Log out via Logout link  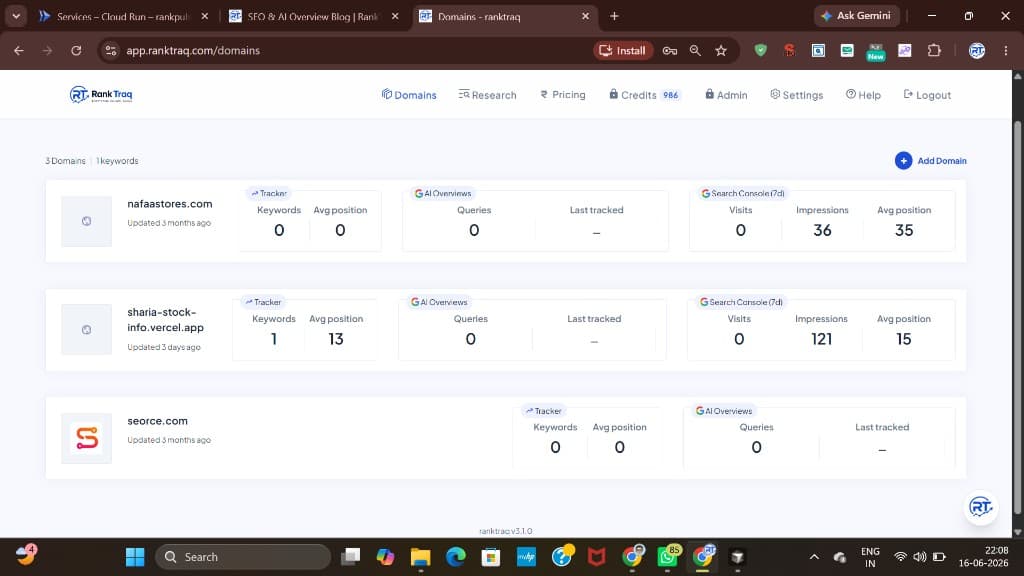pos(927,95)
